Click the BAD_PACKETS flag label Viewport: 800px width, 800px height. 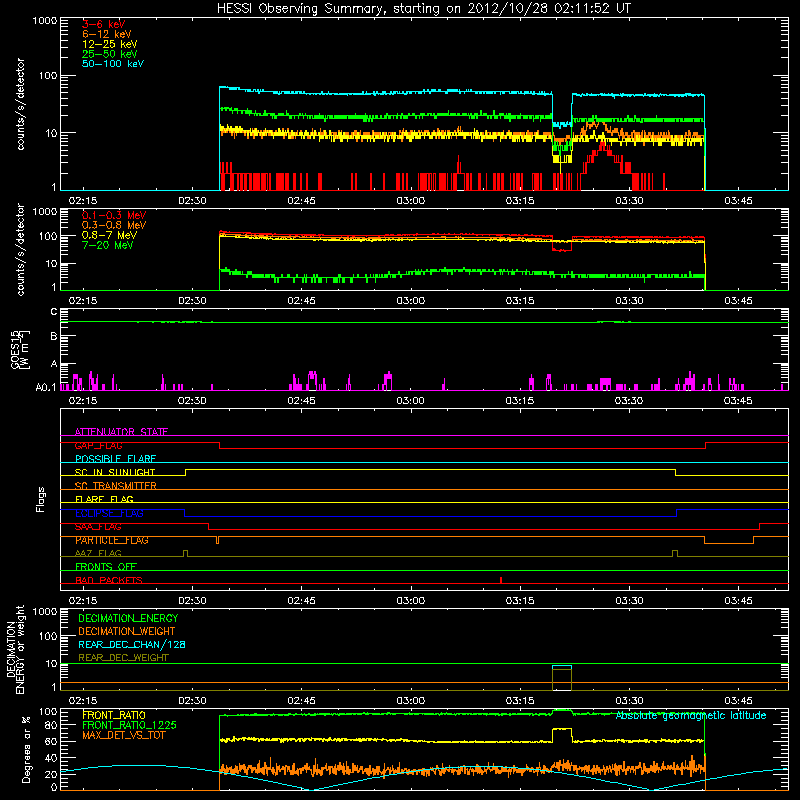[109, 580]
